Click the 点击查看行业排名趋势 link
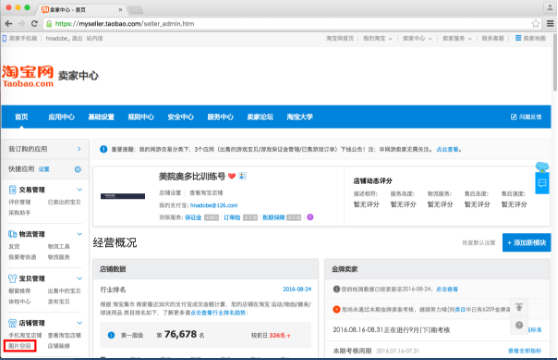558x360 pixels. point(219,312)
